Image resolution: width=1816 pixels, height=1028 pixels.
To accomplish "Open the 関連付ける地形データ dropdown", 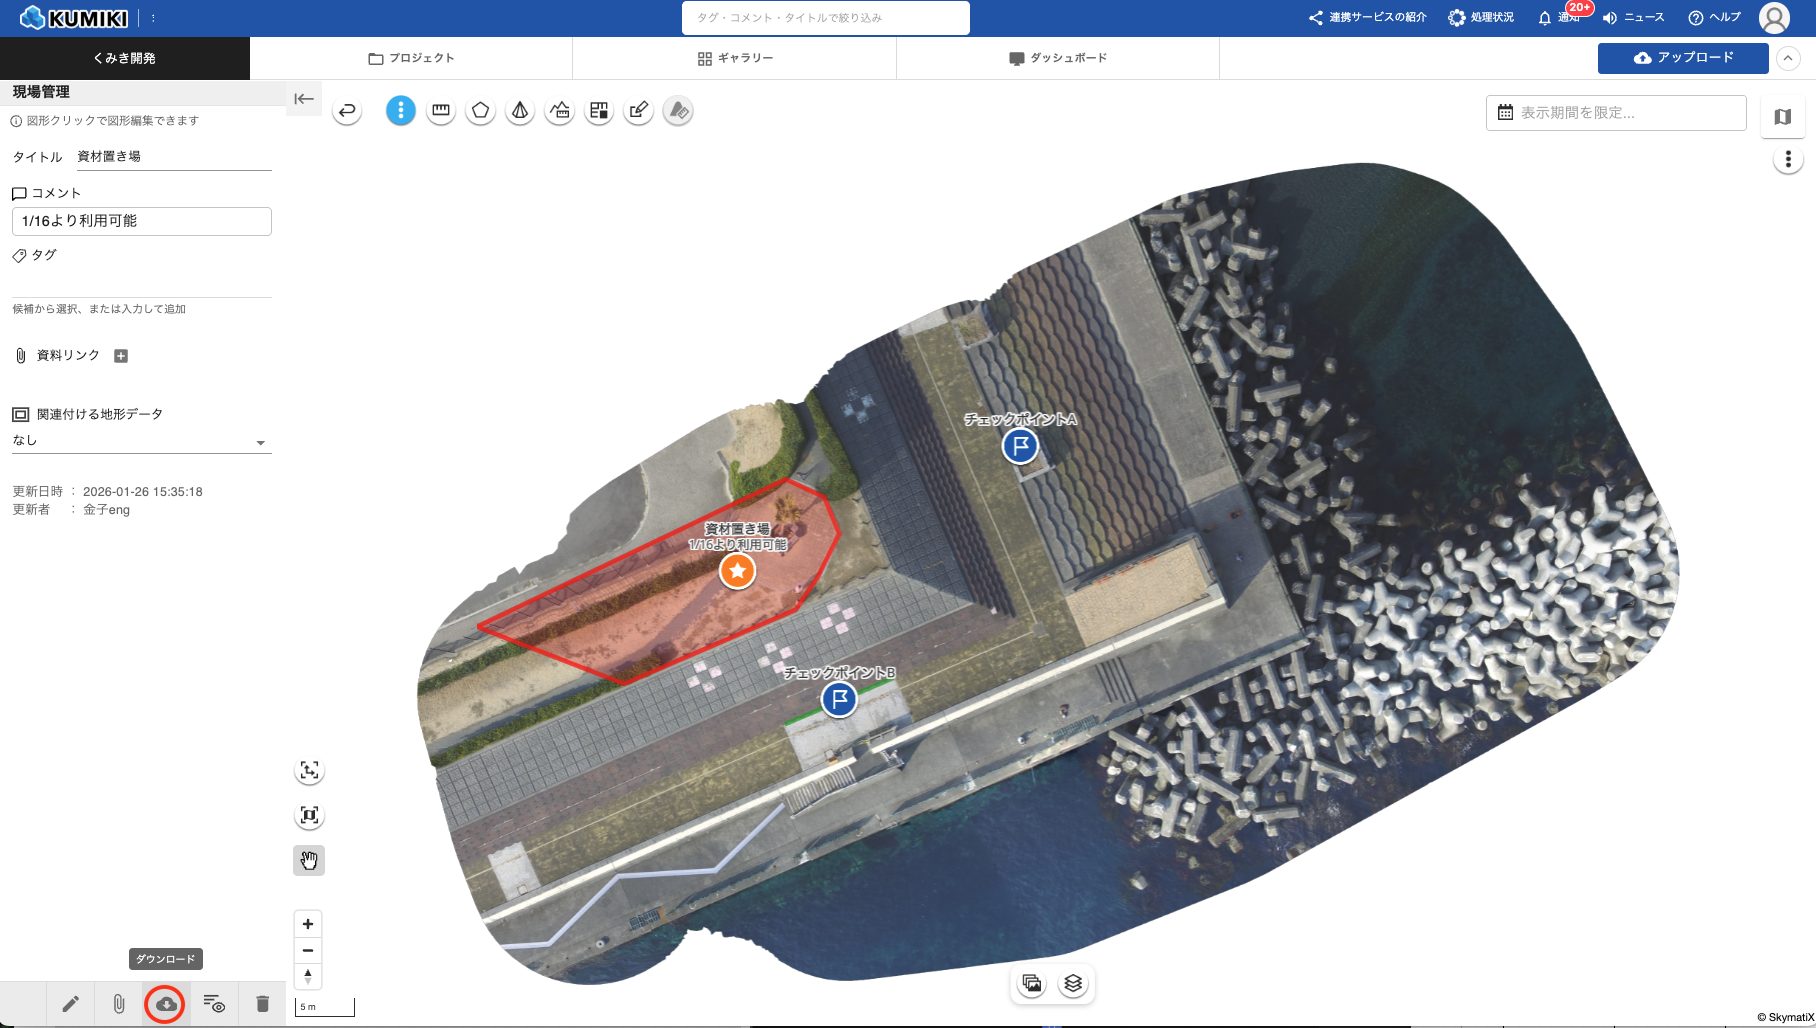I will click(x=141, y=441).
